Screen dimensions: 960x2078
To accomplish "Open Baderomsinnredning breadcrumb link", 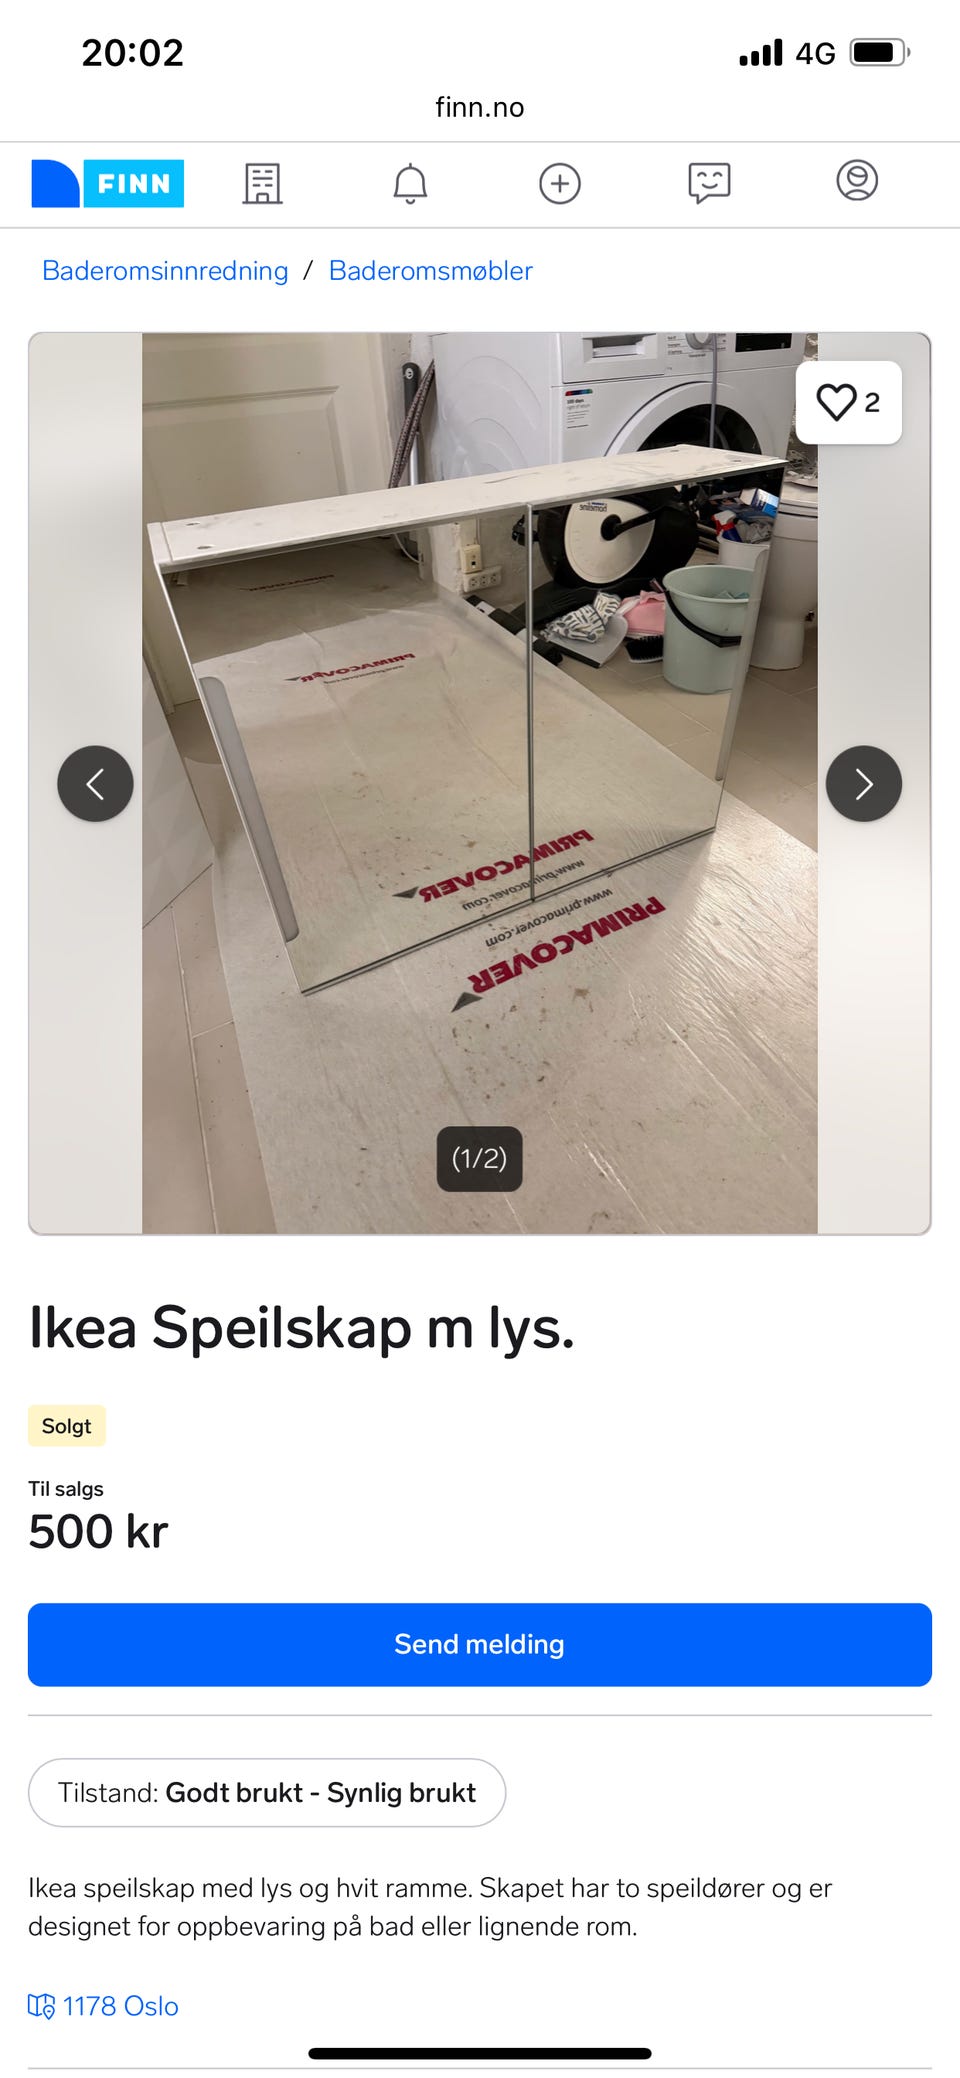I will coord(165,271).
